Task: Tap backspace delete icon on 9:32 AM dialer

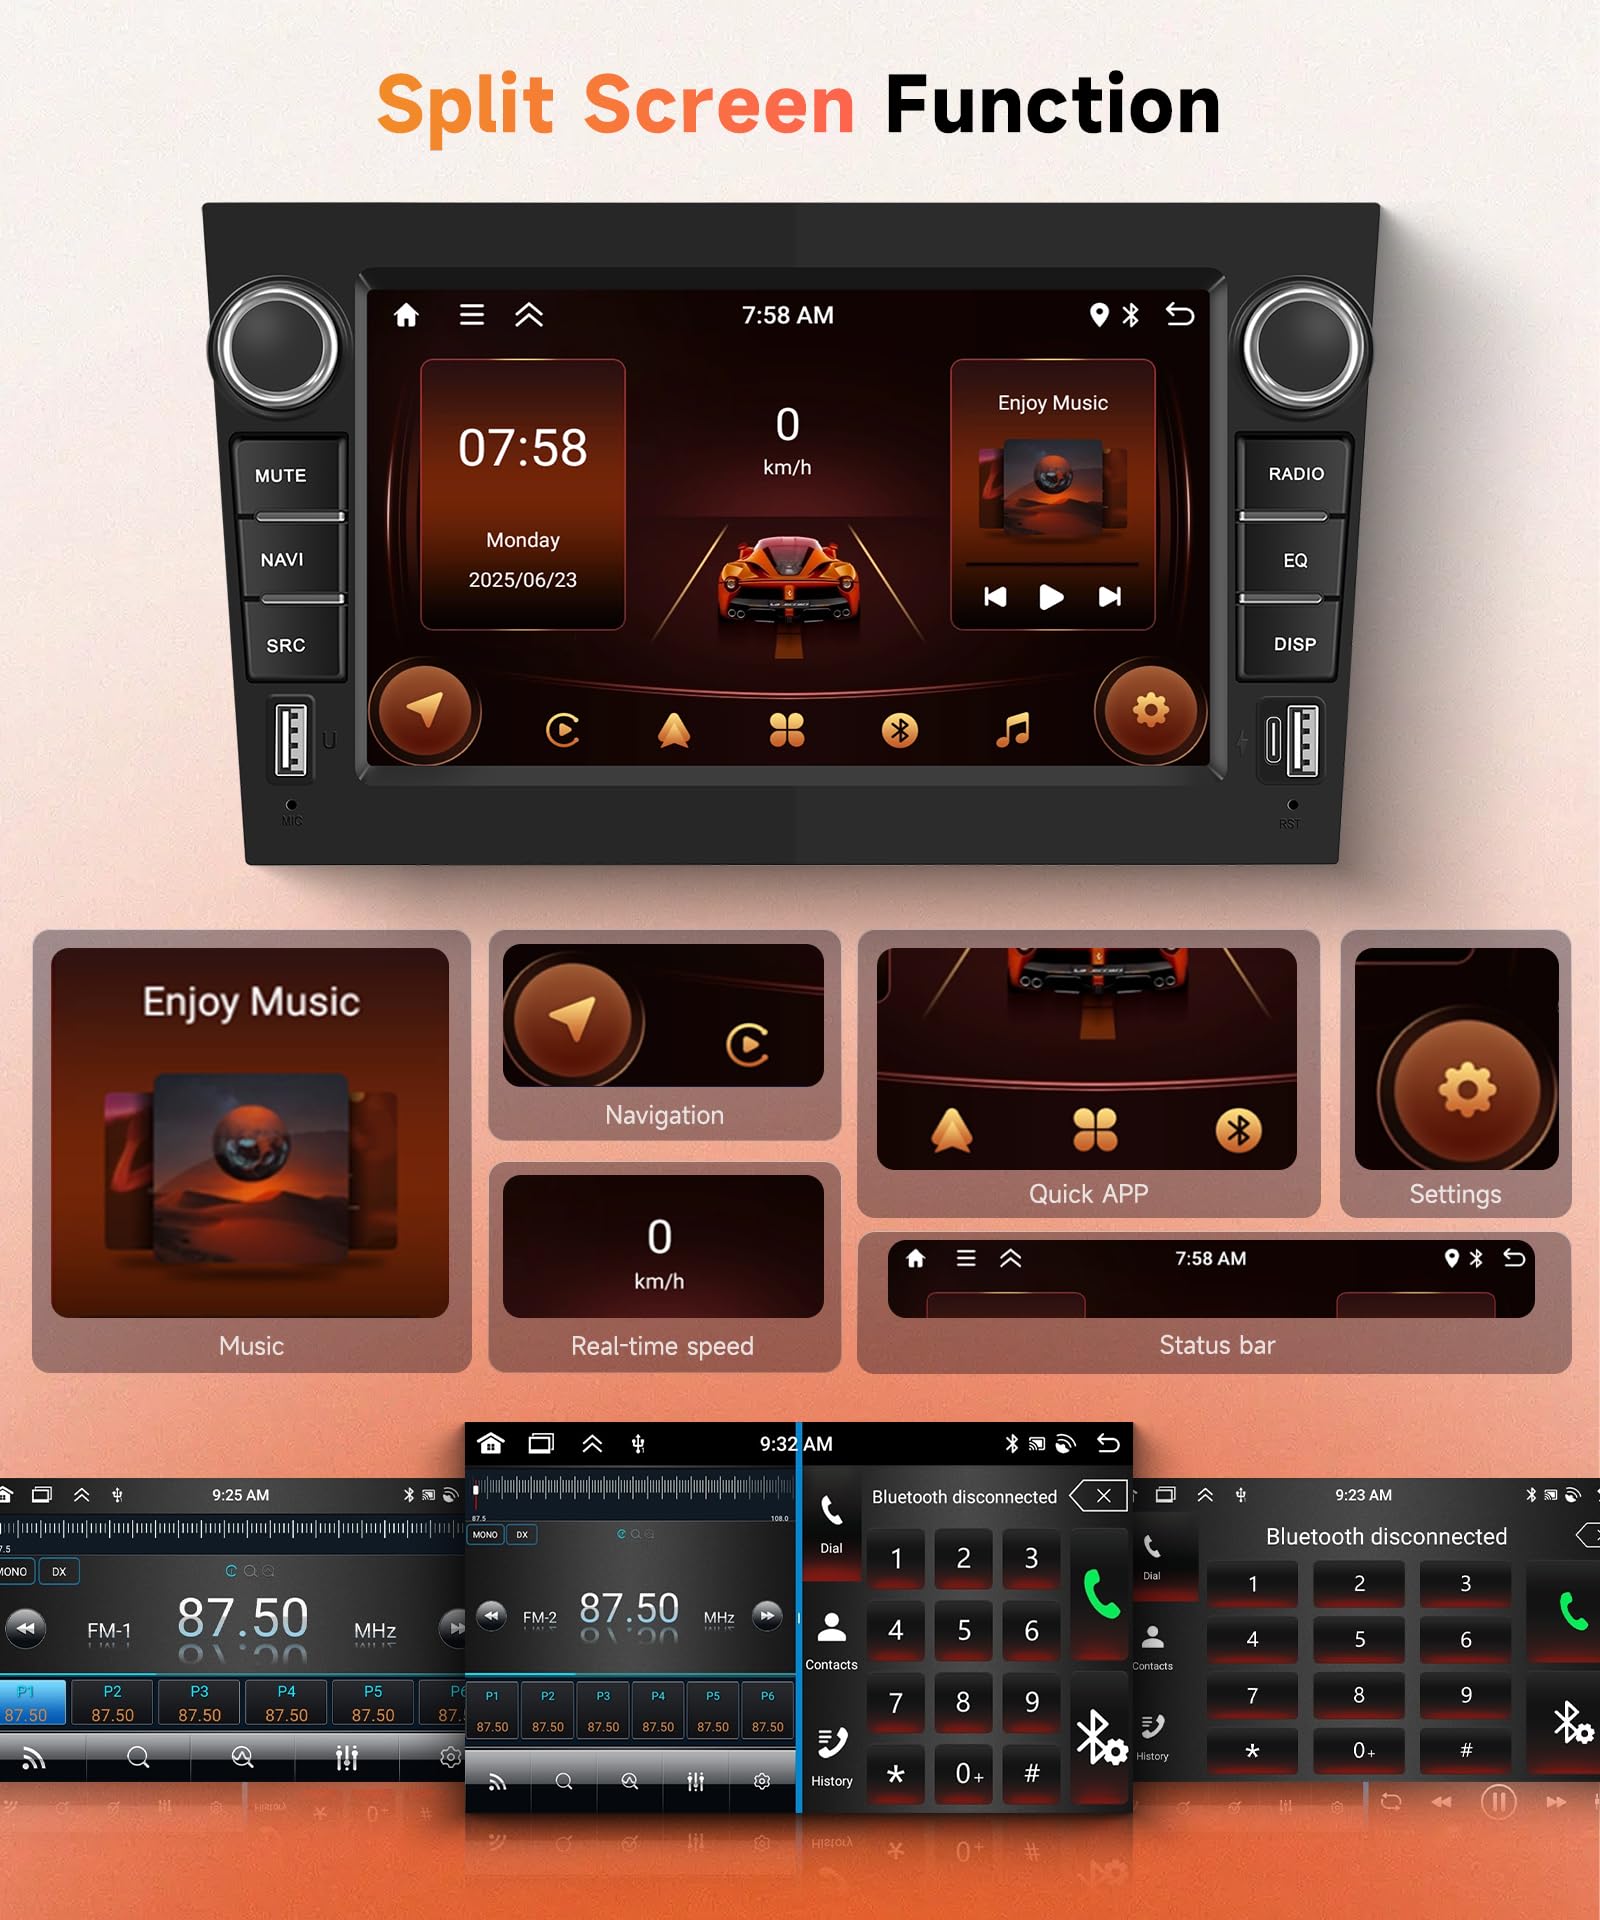Action: 1098,1496
